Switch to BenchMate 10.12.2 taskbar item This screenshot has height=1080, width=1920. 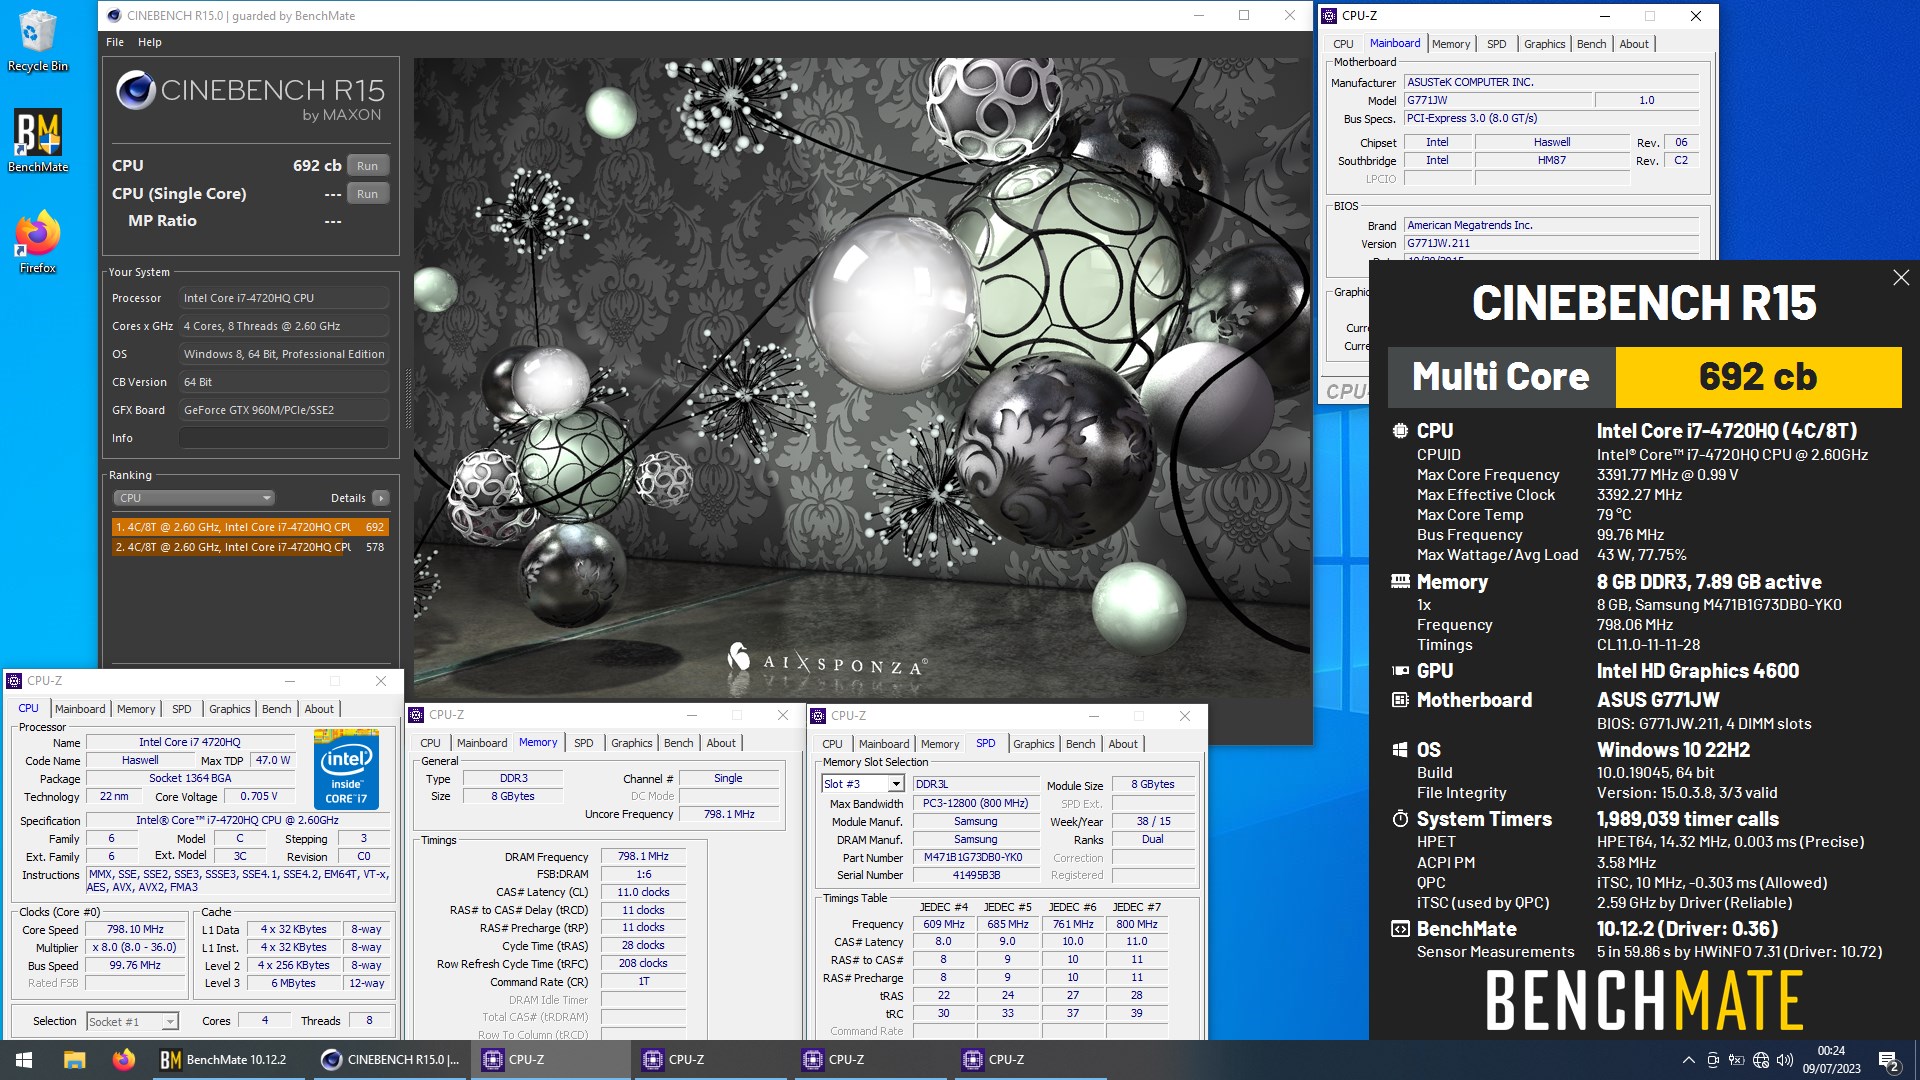pyautogui.click(x=229, y=1059)
